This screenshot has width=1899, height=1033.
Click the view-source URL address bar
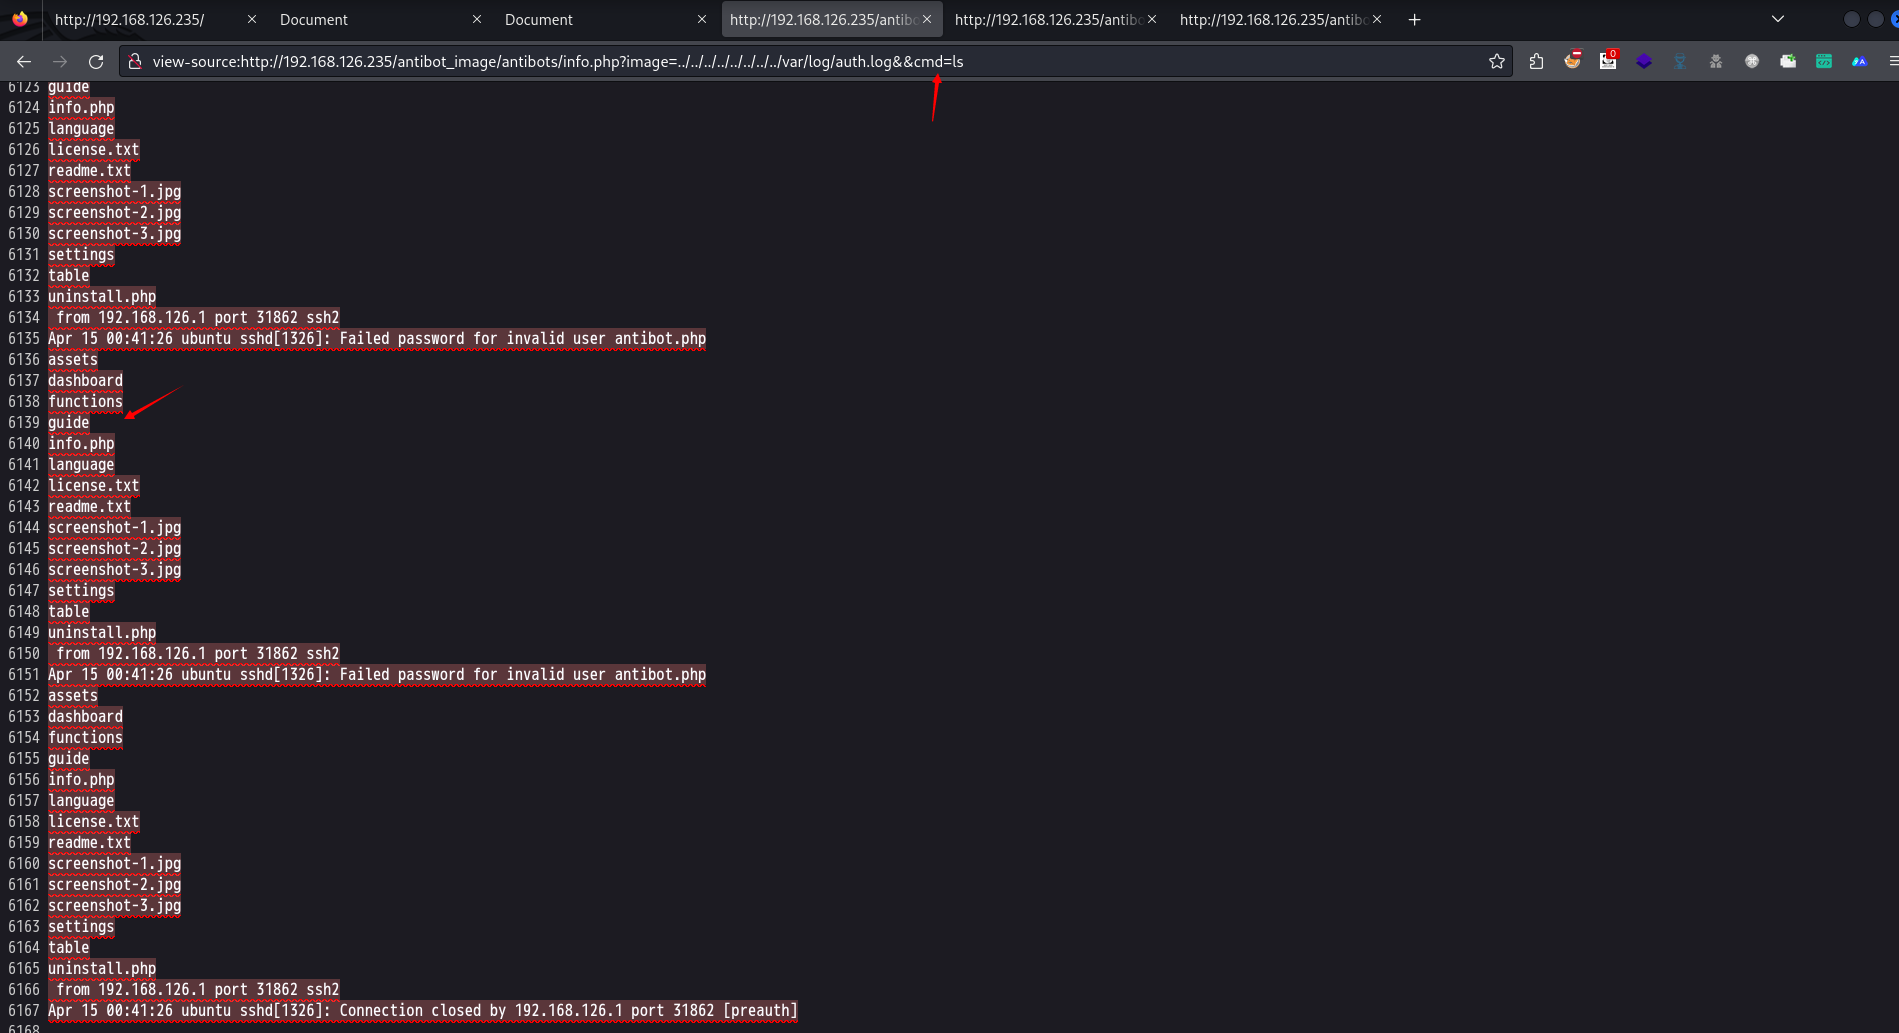tap(815, 61)
